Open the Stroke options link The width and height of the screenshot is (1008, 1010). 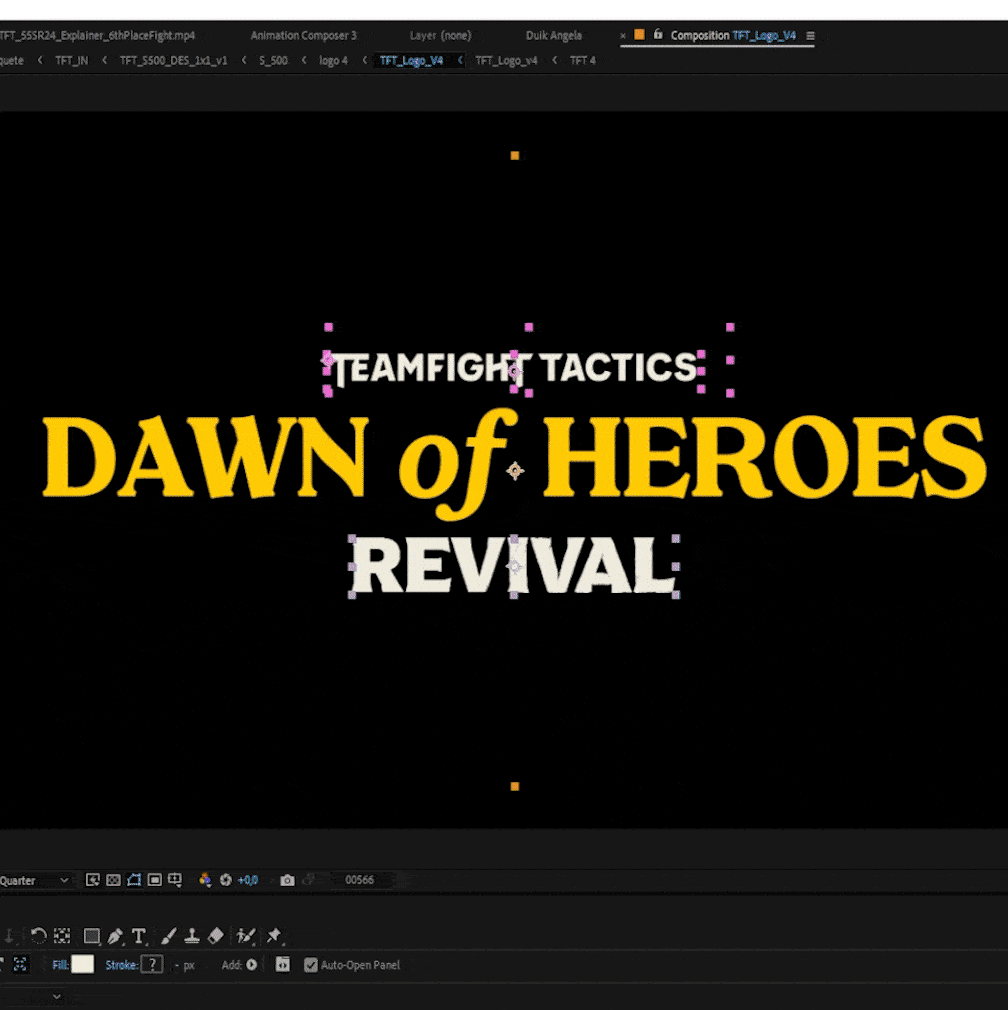click(121, 965)
